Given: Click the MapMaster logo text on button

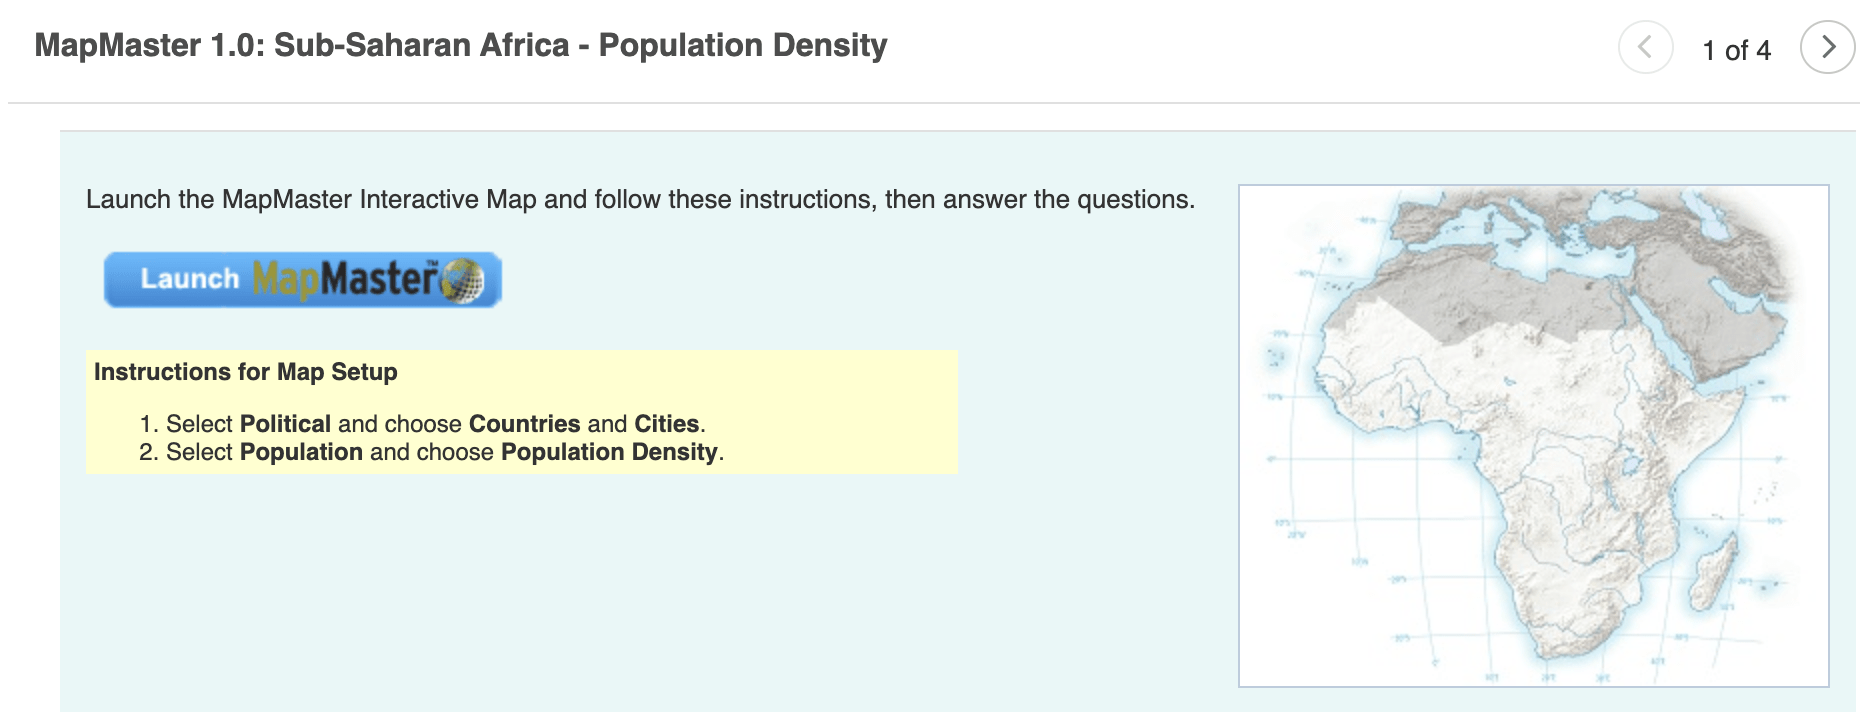Looking at the screenshot, I should pos(345,279).
